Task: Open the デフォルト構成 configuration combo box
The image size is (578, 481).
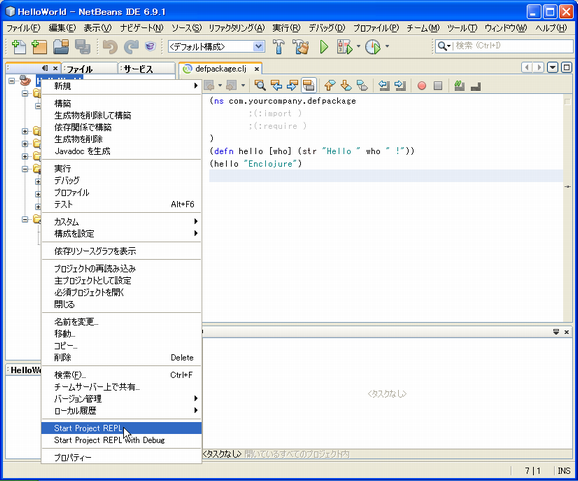Action: point(216,46)
